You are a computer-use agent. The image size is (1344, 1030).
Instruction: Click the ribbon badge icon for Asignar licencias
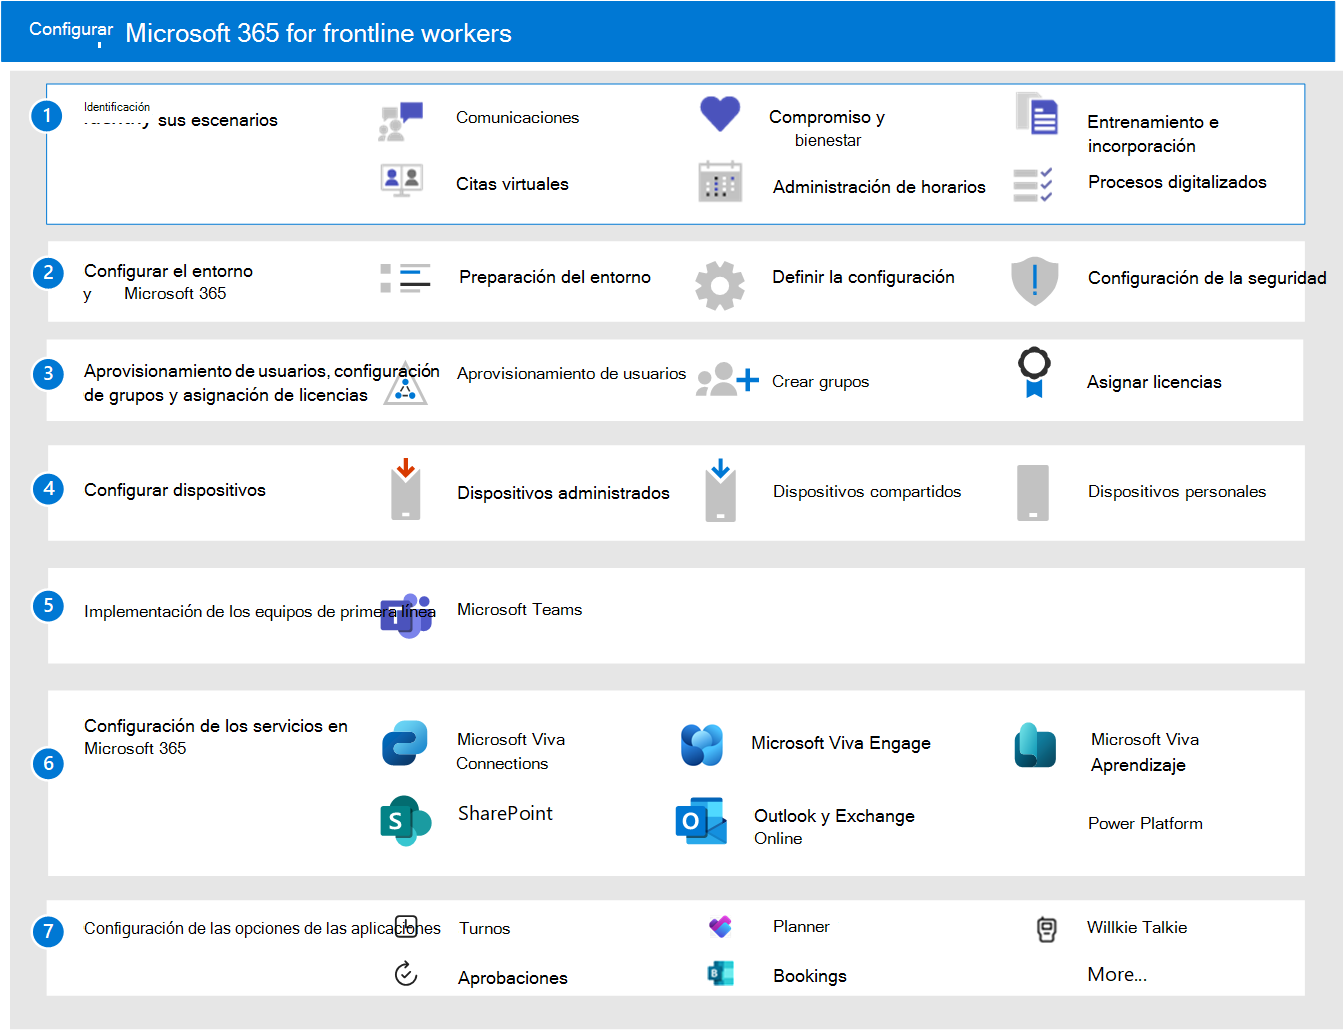pyautogui.click(x=1034, y=372)
